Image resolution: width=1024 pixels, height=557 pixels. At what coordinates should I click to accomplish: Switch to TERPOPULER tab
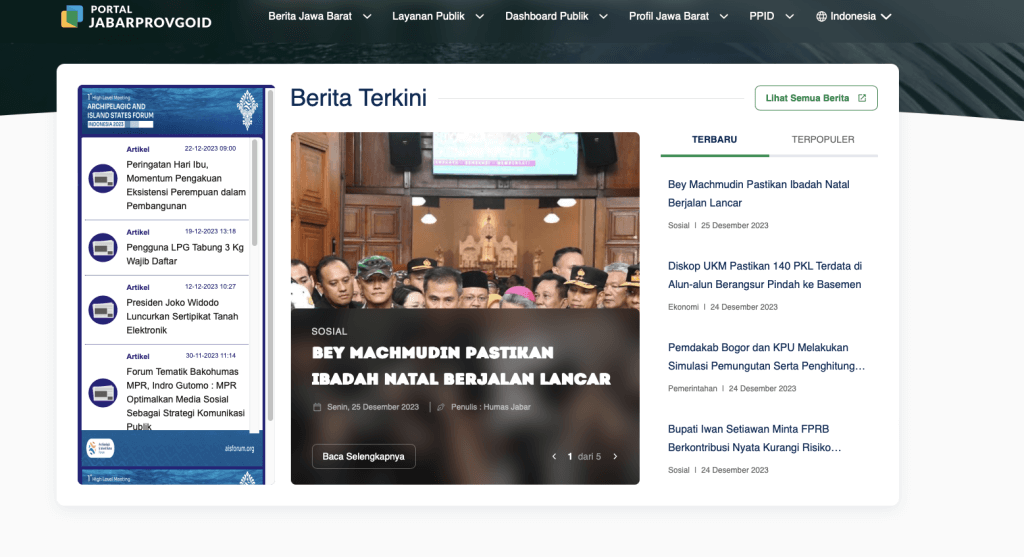click(x=823, y=140)
